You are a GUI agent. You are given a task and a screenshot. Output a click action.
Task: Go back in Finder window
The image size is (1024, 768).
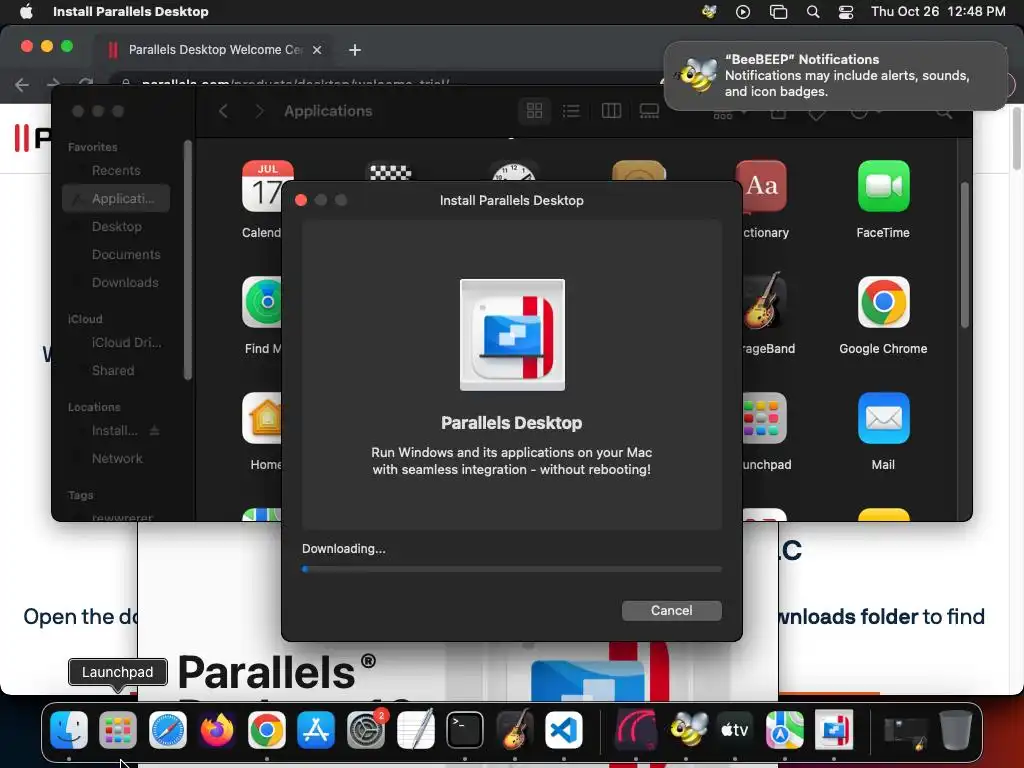pos(223,111)
